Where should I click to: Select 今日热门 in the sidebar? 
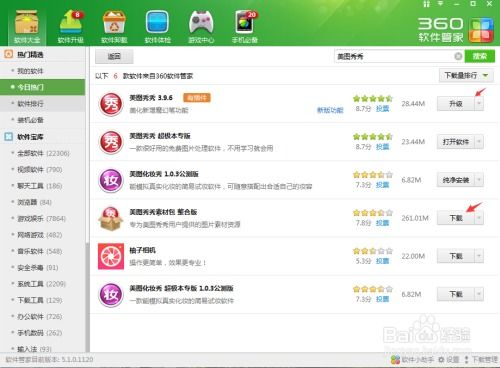[x=43, y=87]
